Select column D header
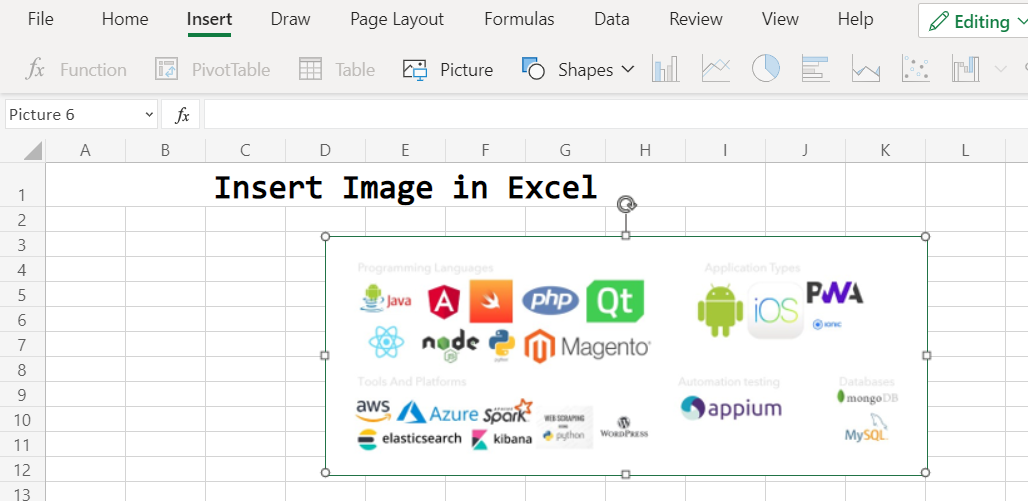 click(x=325, y=151)
